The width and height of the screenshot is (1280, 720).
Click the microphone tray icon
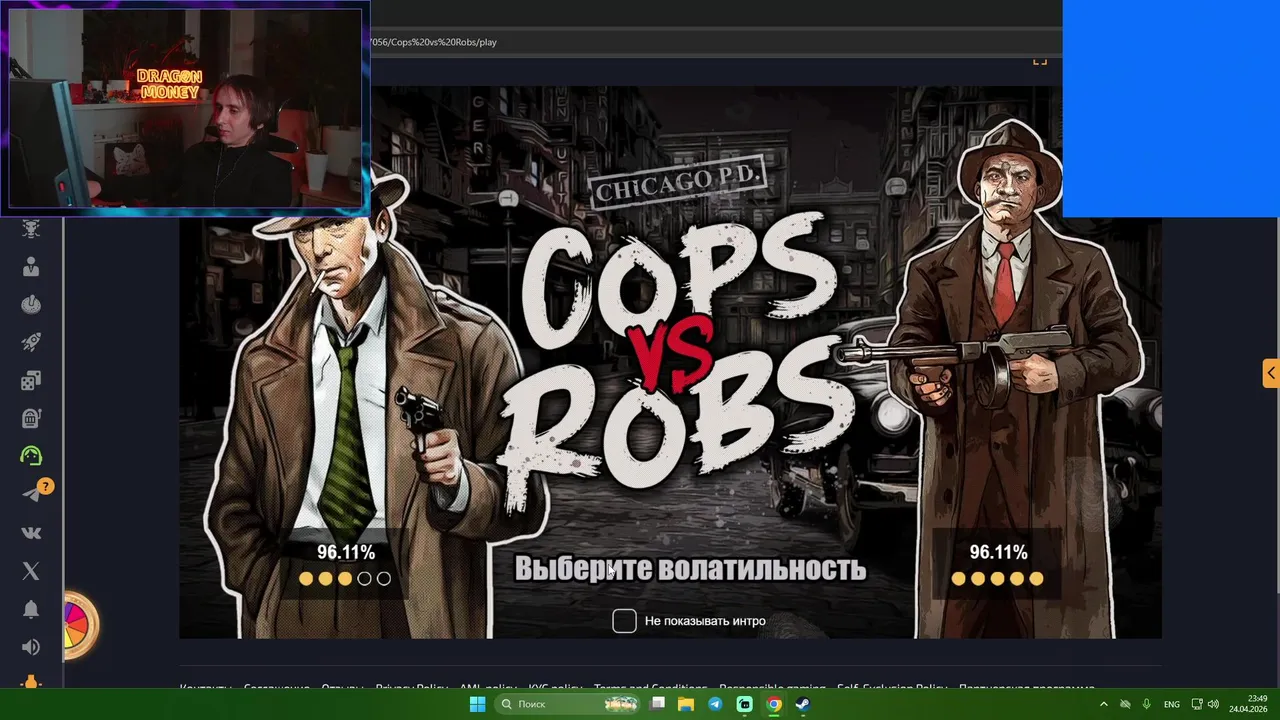coord(1146,704)
